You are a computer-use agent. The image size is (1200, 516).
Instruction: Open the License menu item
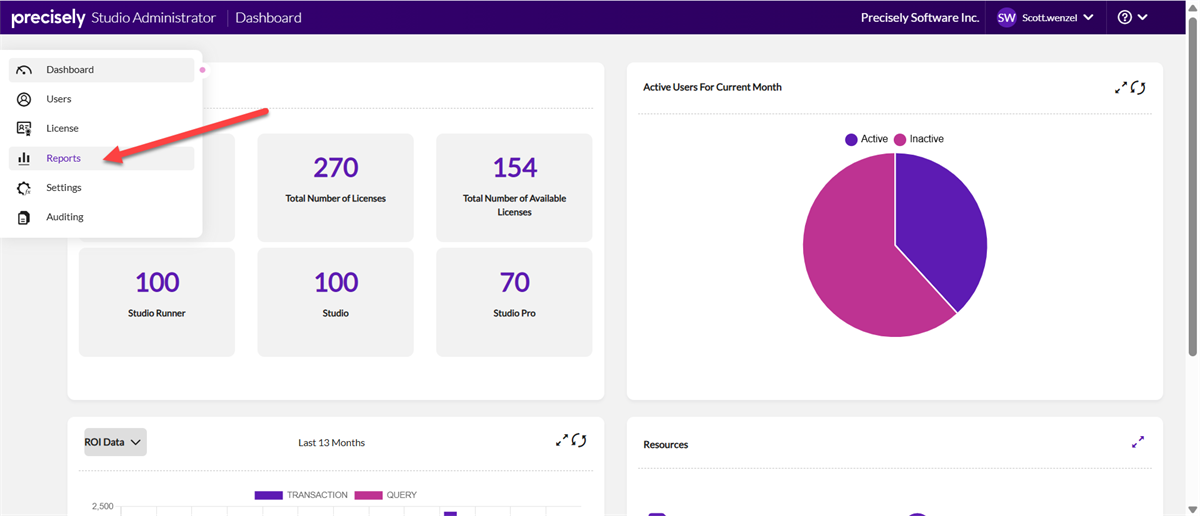(x=101, y=128)
